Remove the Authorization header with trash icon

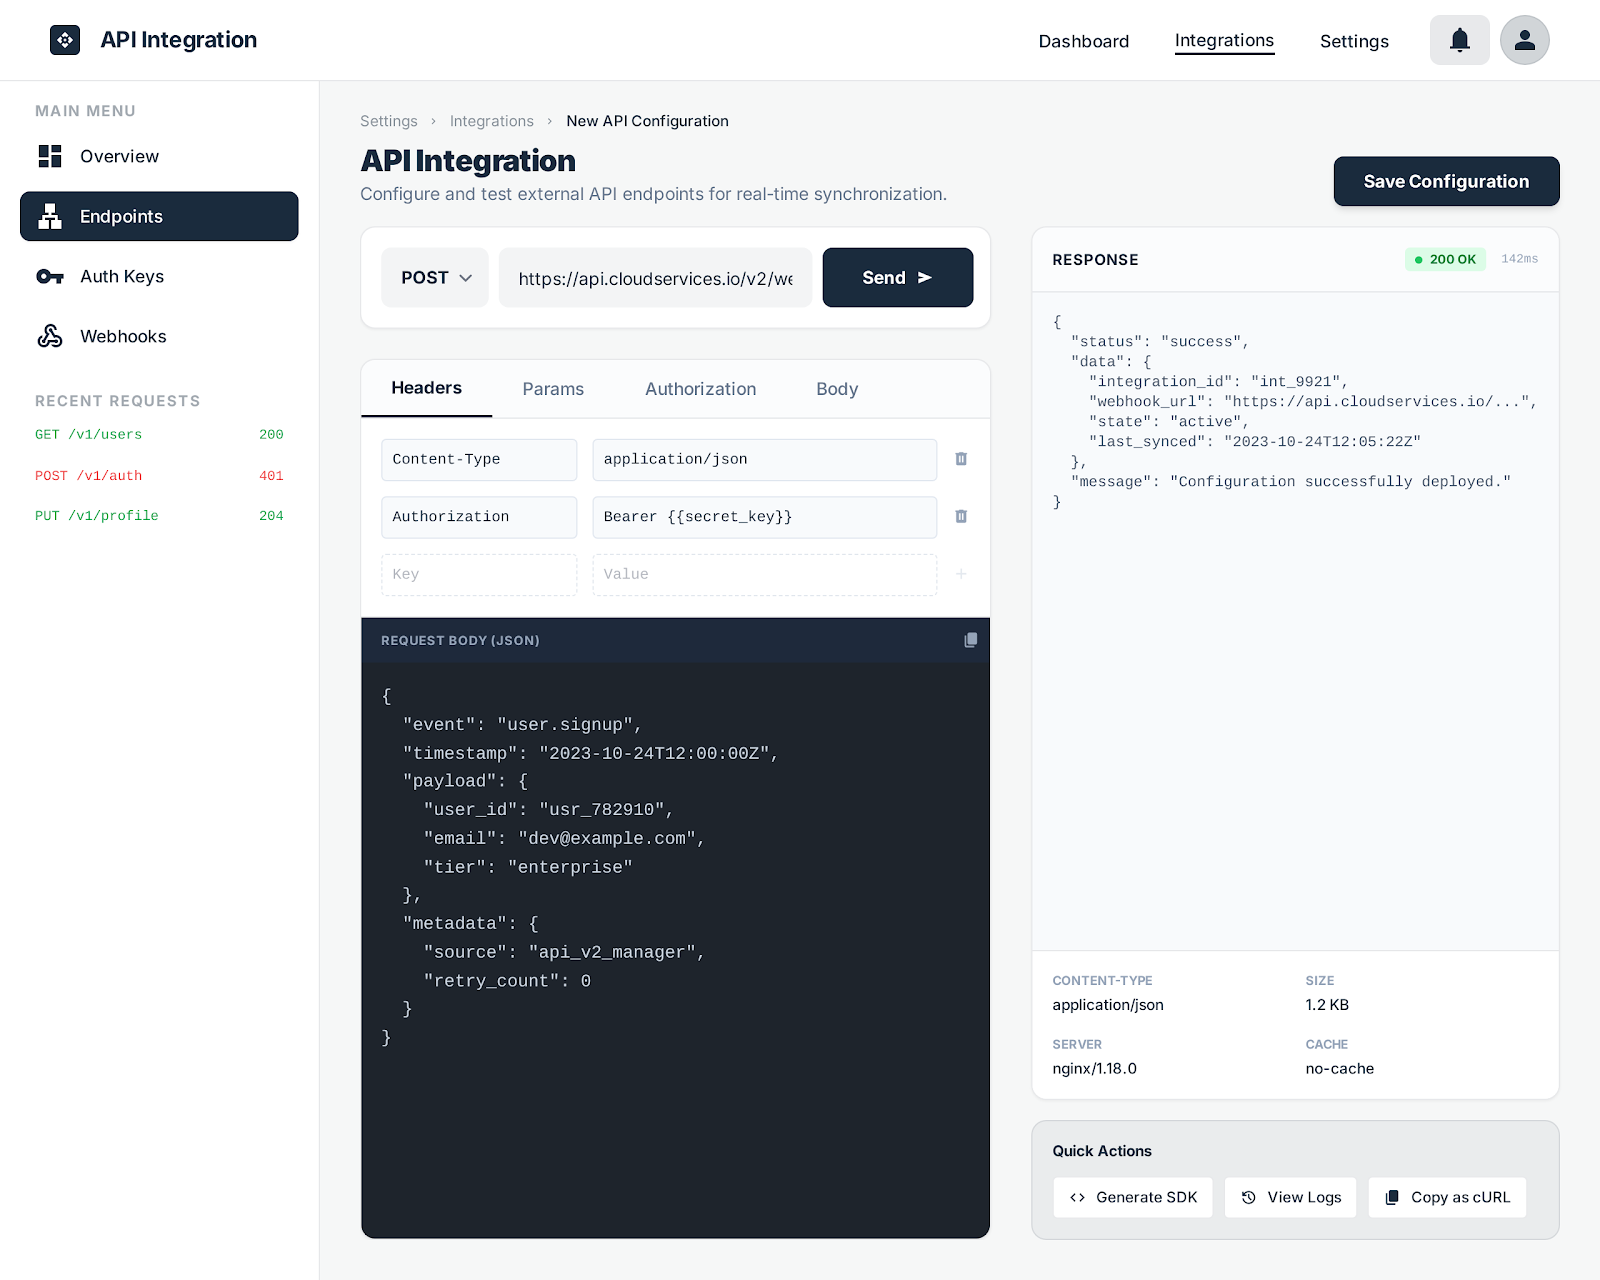[960, 517]
